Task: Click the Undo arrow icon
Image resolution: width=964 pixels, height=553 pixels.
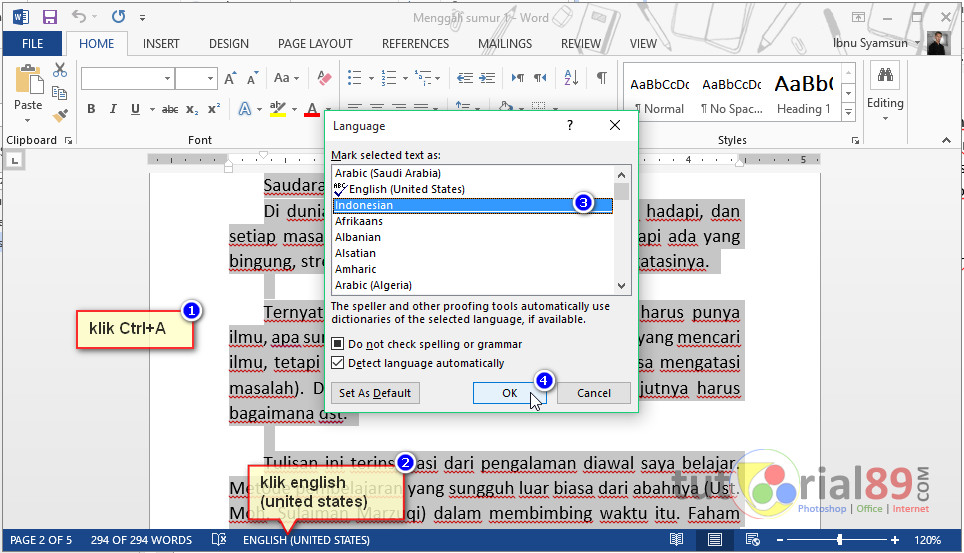Action: tap(79, 17)
